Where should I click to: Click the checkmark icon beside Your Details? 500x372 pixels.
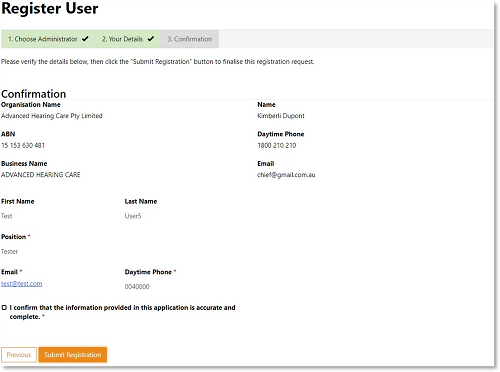(151, 39)
